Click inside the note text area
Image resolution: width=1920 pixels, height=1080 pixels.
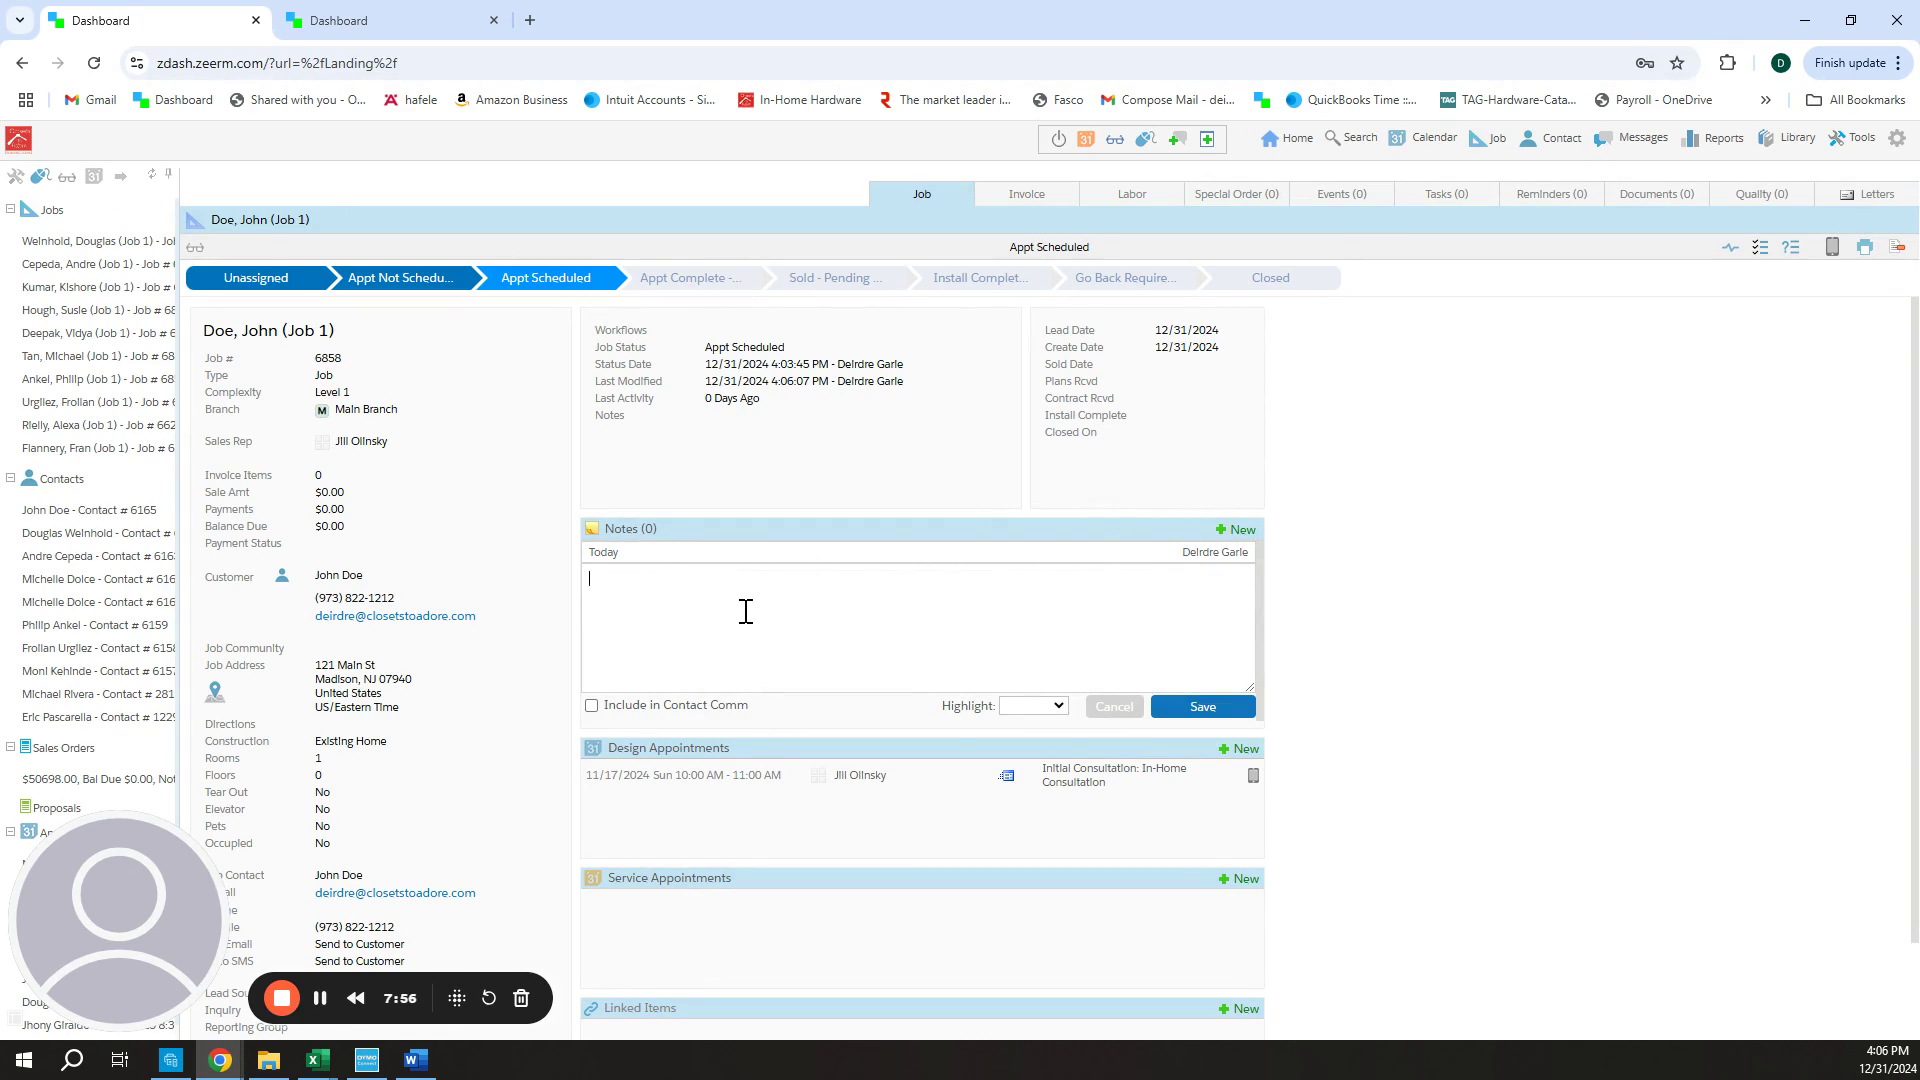point(917,627)
